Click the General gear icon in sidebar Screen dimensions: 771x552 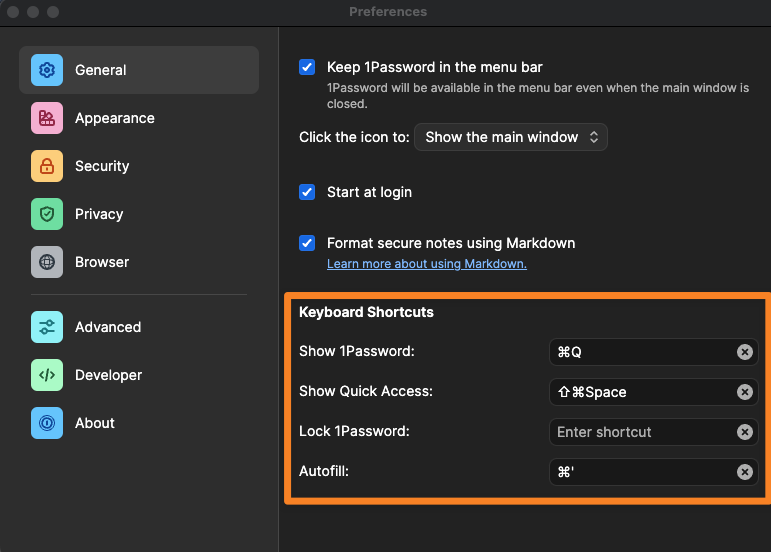point(47,70)
